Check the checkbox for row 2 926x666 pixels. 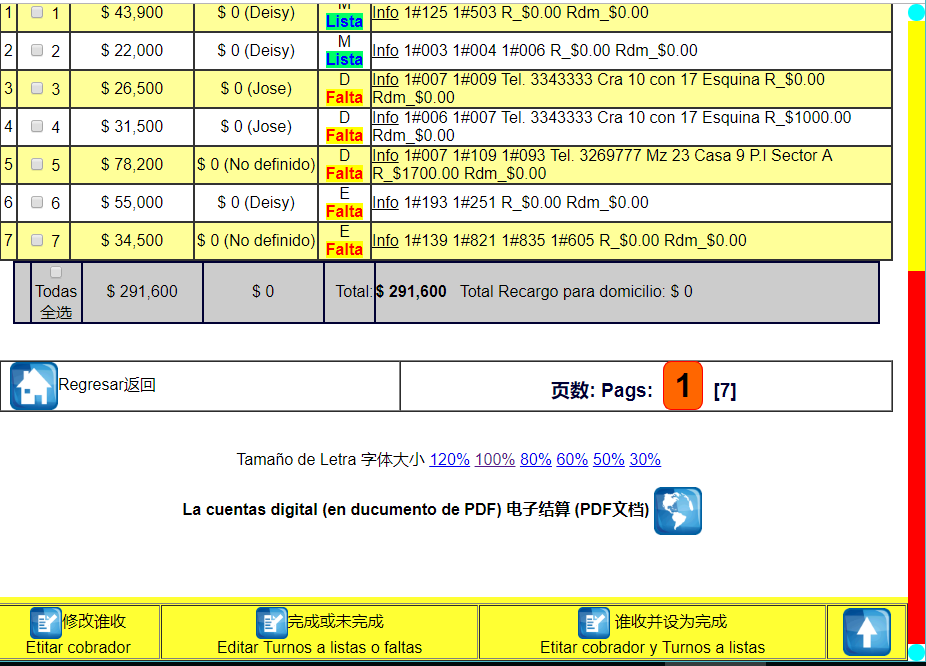[37, 50]
